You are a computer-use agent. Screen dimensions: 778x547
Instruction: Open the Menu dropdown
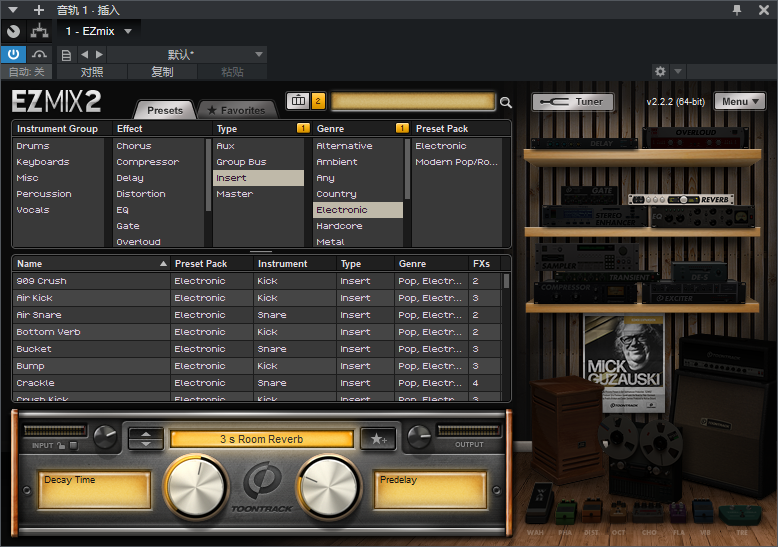pyautogui.click(x=740, y=102)
